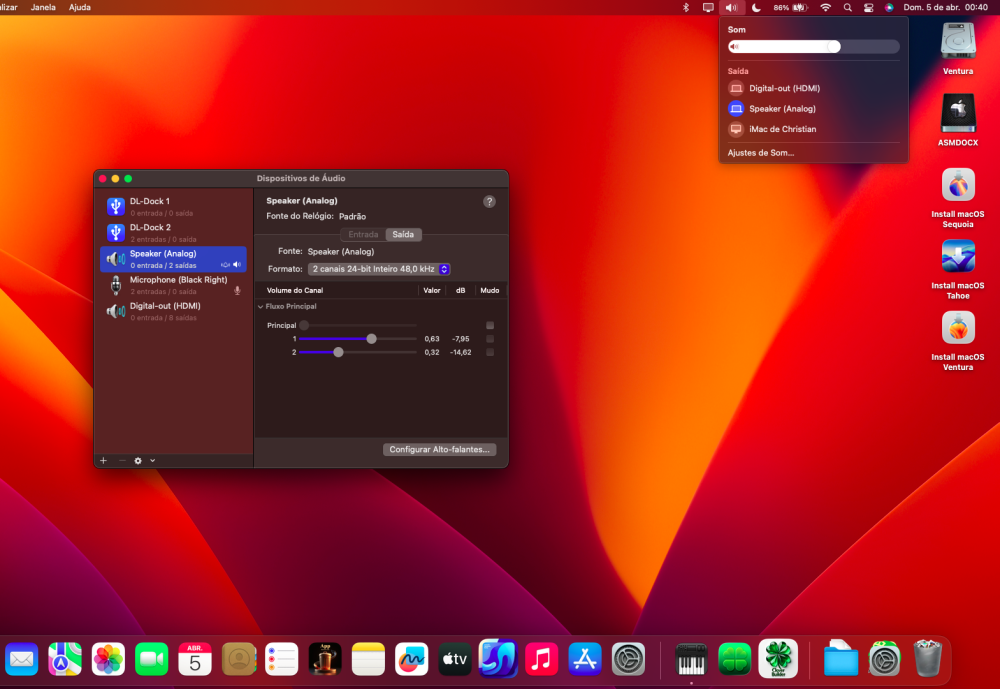Screen dimensions: 1000x689
Task: Select the DL-Dock 2 USB device icon
Action: pos(115,232)
